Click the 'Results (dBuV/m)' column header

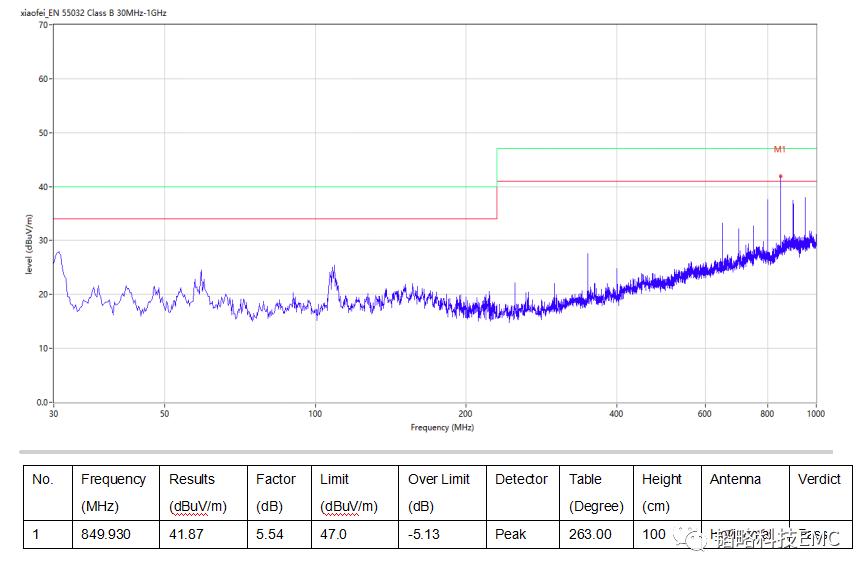tap(203, 493)
